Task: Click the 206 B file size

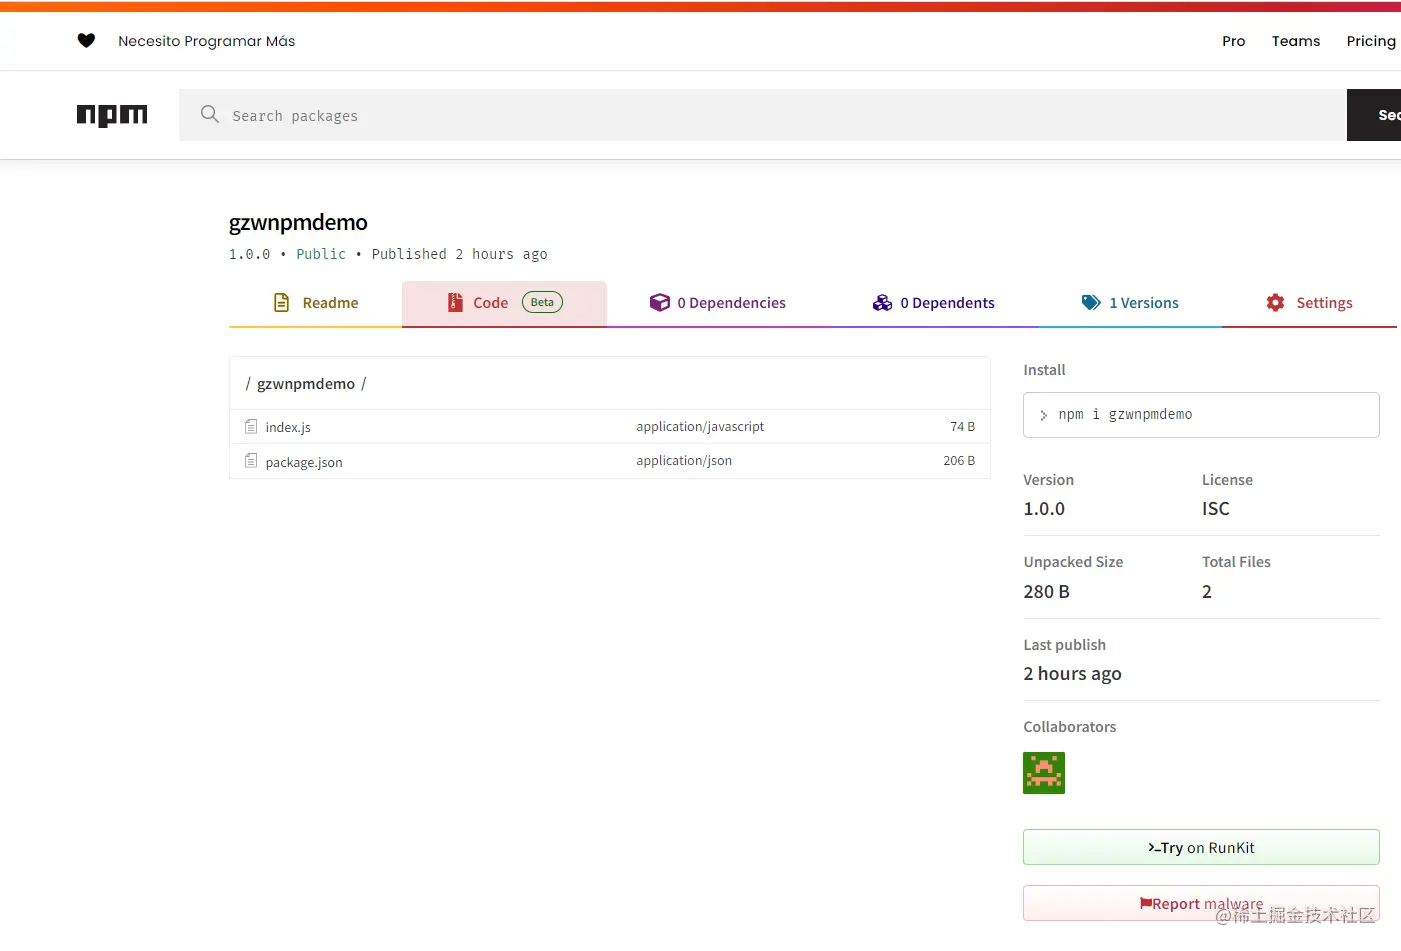Action: (x=959, y=460)
